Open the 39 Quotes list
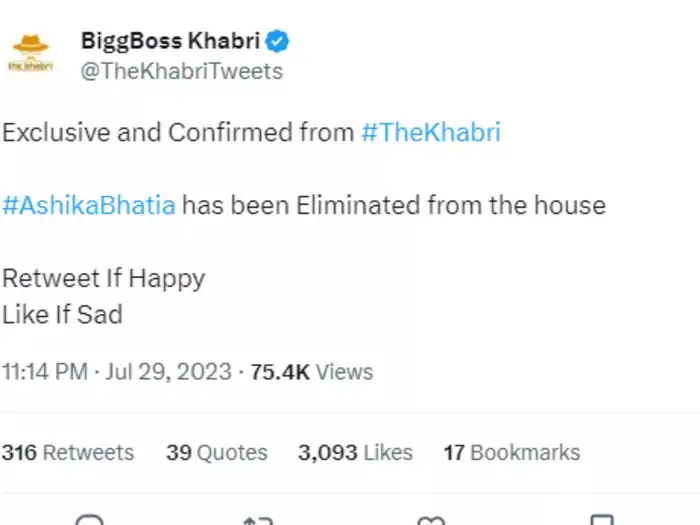The image size is (700, 525). tap(217, 452)
